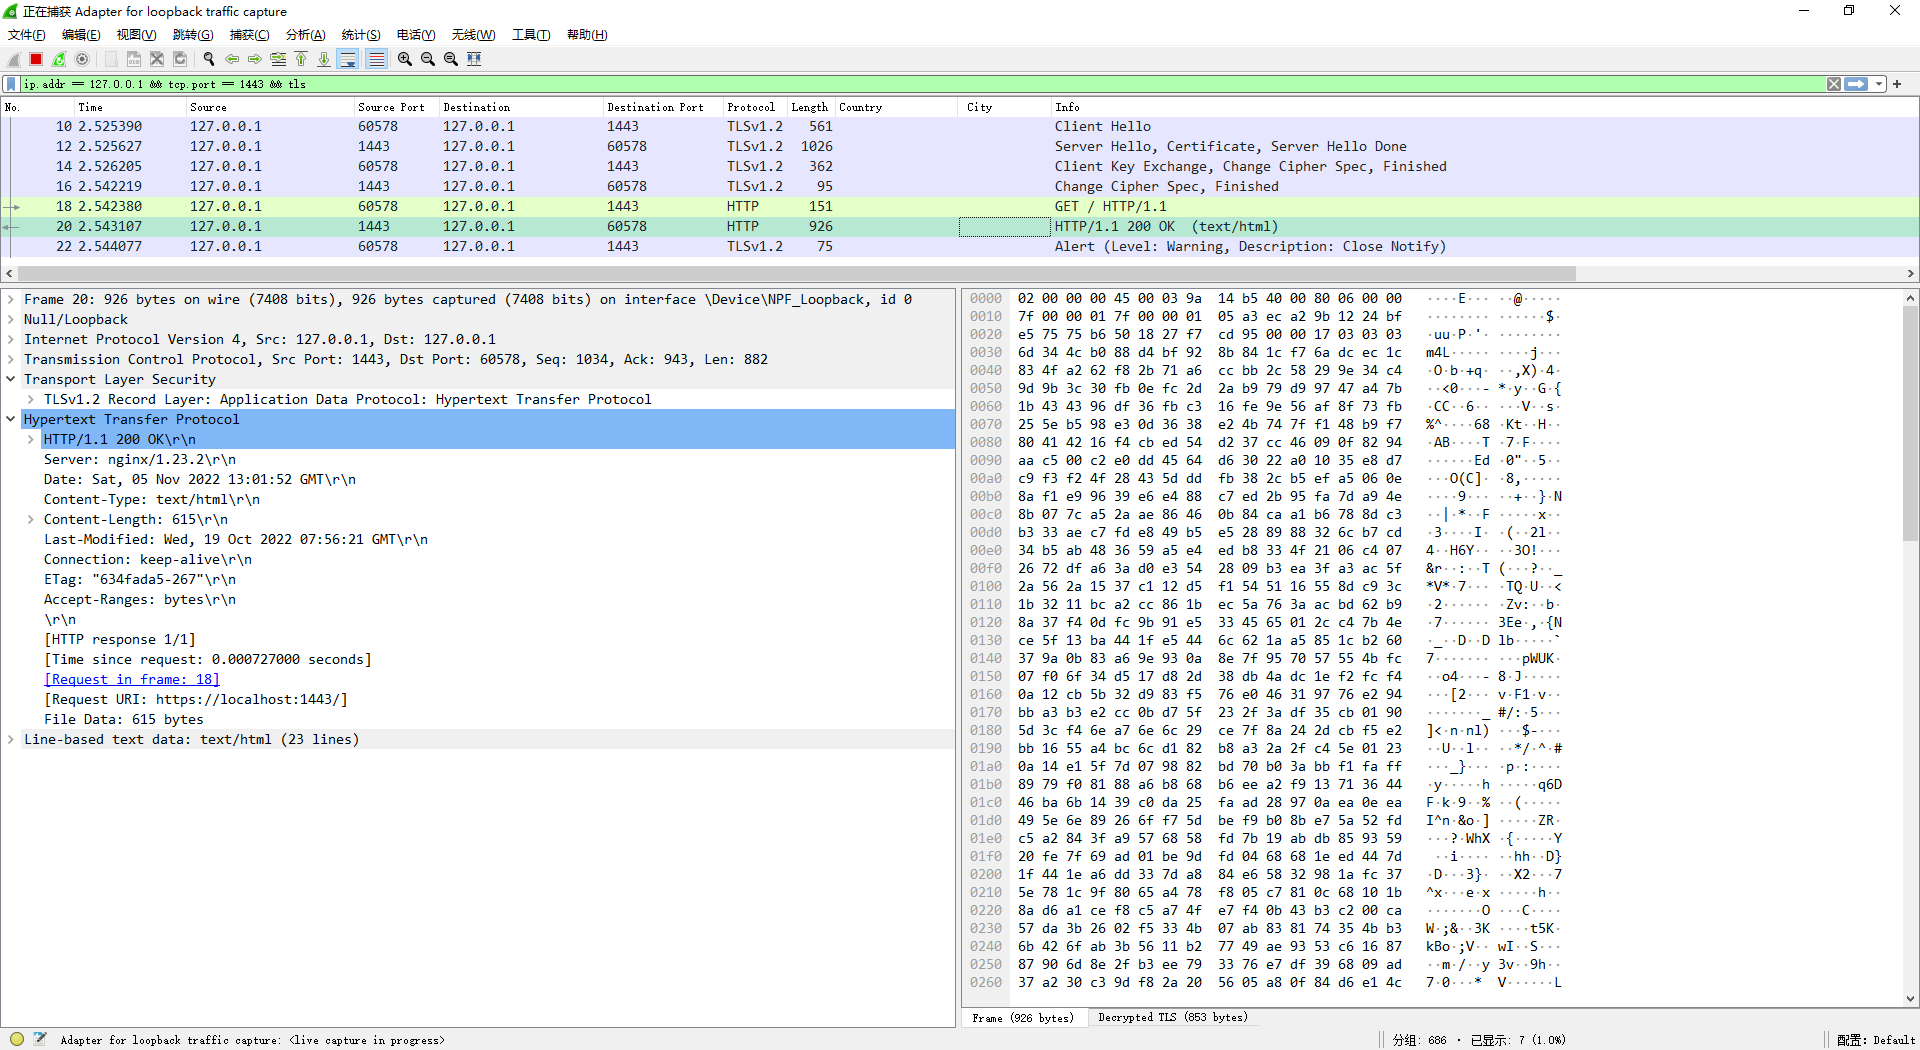Sort packets by Protocol column header
The width and height of the screenshot is (1920, 1050).
coord(755,107)
